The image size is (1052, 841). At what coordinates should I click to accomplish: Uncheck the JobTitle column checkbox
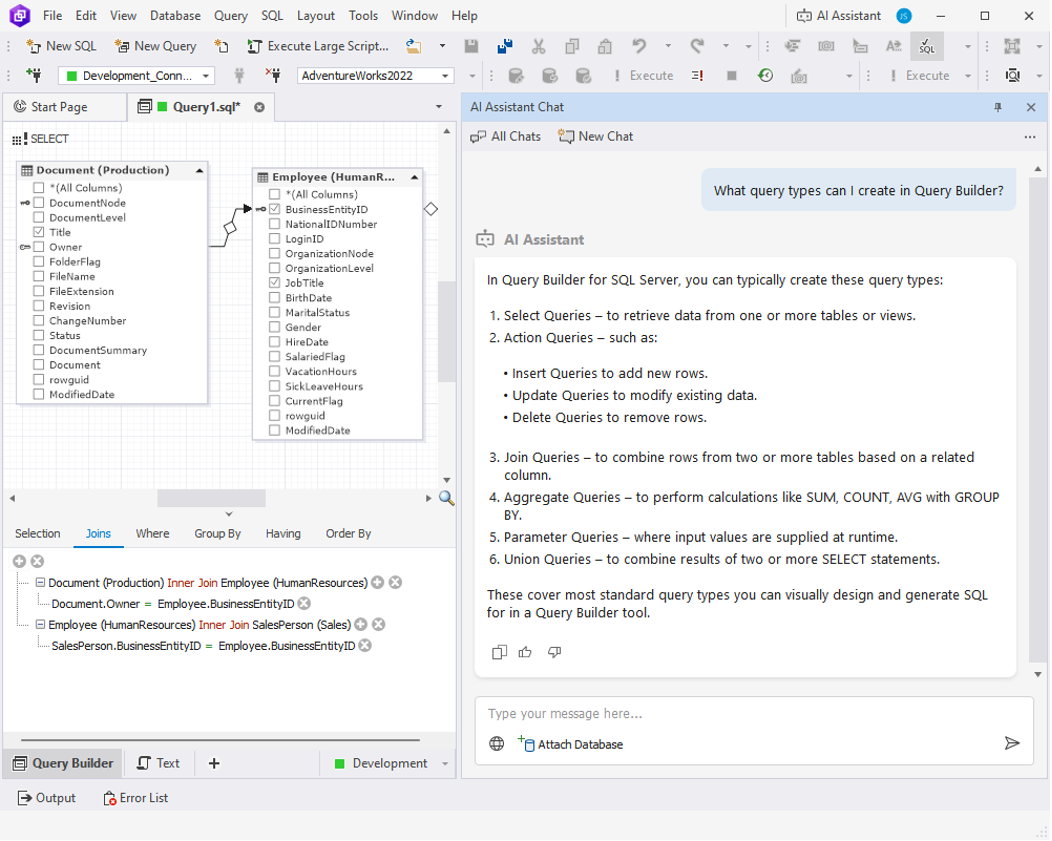pyautogui.click(x=274, y=283)
